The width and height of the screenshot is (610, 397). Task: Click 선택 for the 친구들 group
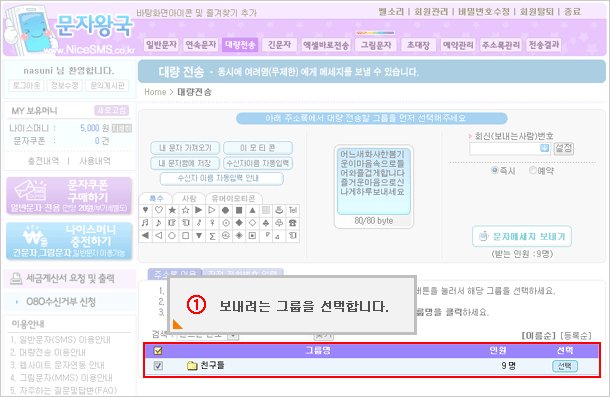pos(565,366)
